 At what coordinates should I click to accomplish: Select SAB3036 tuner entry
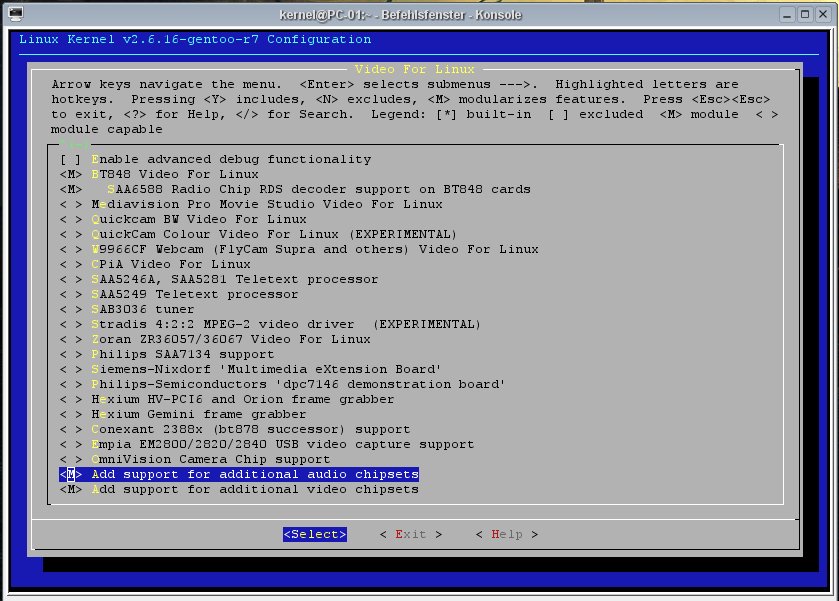pyautogui.click(x=127, y=309)
